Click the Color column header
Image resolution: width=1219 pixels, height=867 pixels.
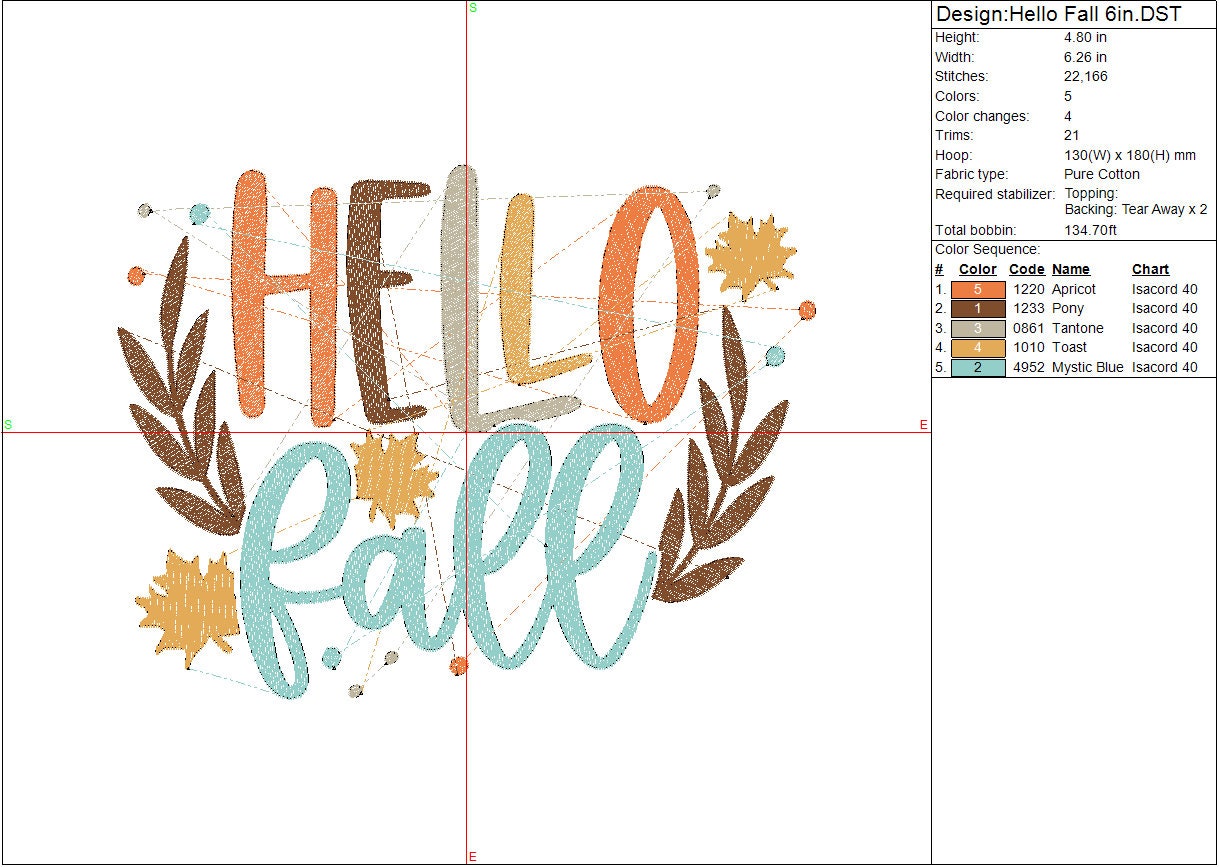point(977,270)
